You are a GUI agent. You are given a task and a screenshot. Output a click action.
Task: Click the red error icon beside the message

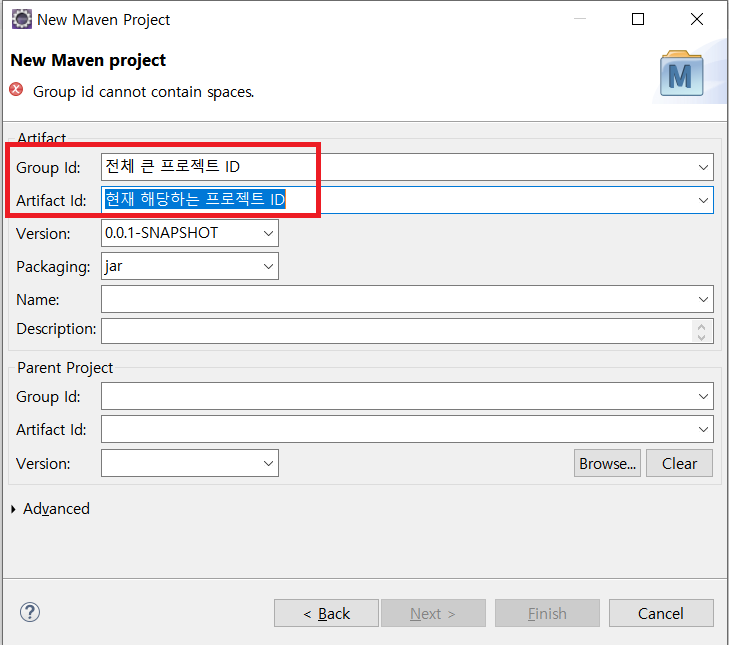[x=16, y=89]
